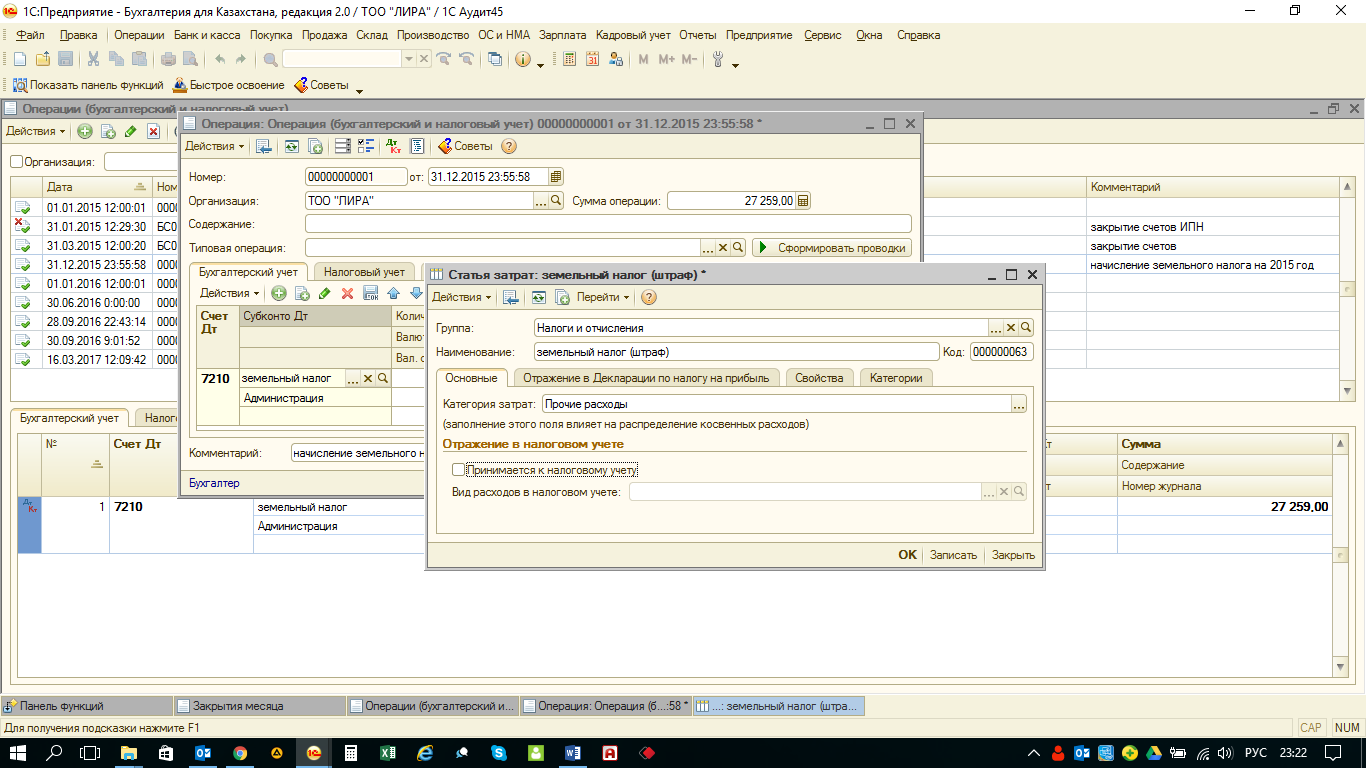Open the Зарплата menu
Viewport: 1366px width, 768px height.
coord(563,35)
